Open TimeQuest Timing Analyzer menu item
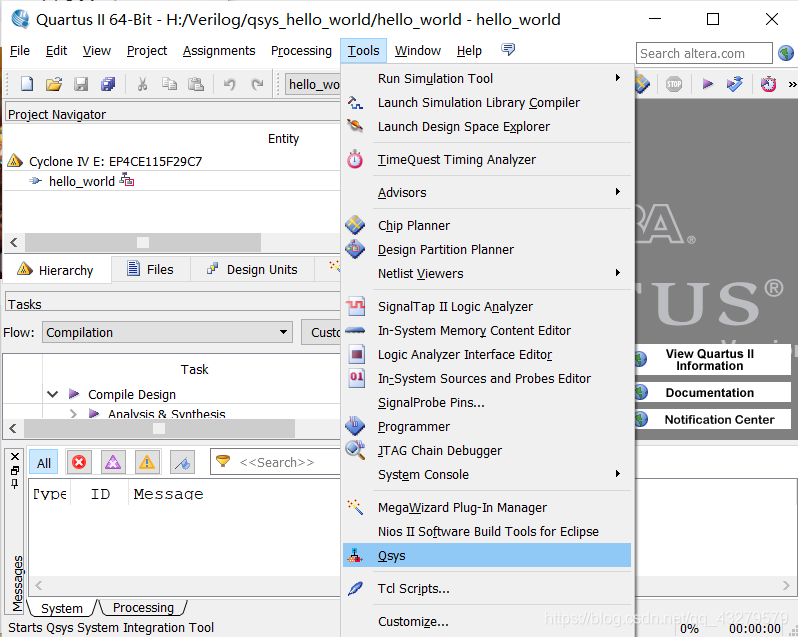 pyautogui.click(x=487, y=159)
